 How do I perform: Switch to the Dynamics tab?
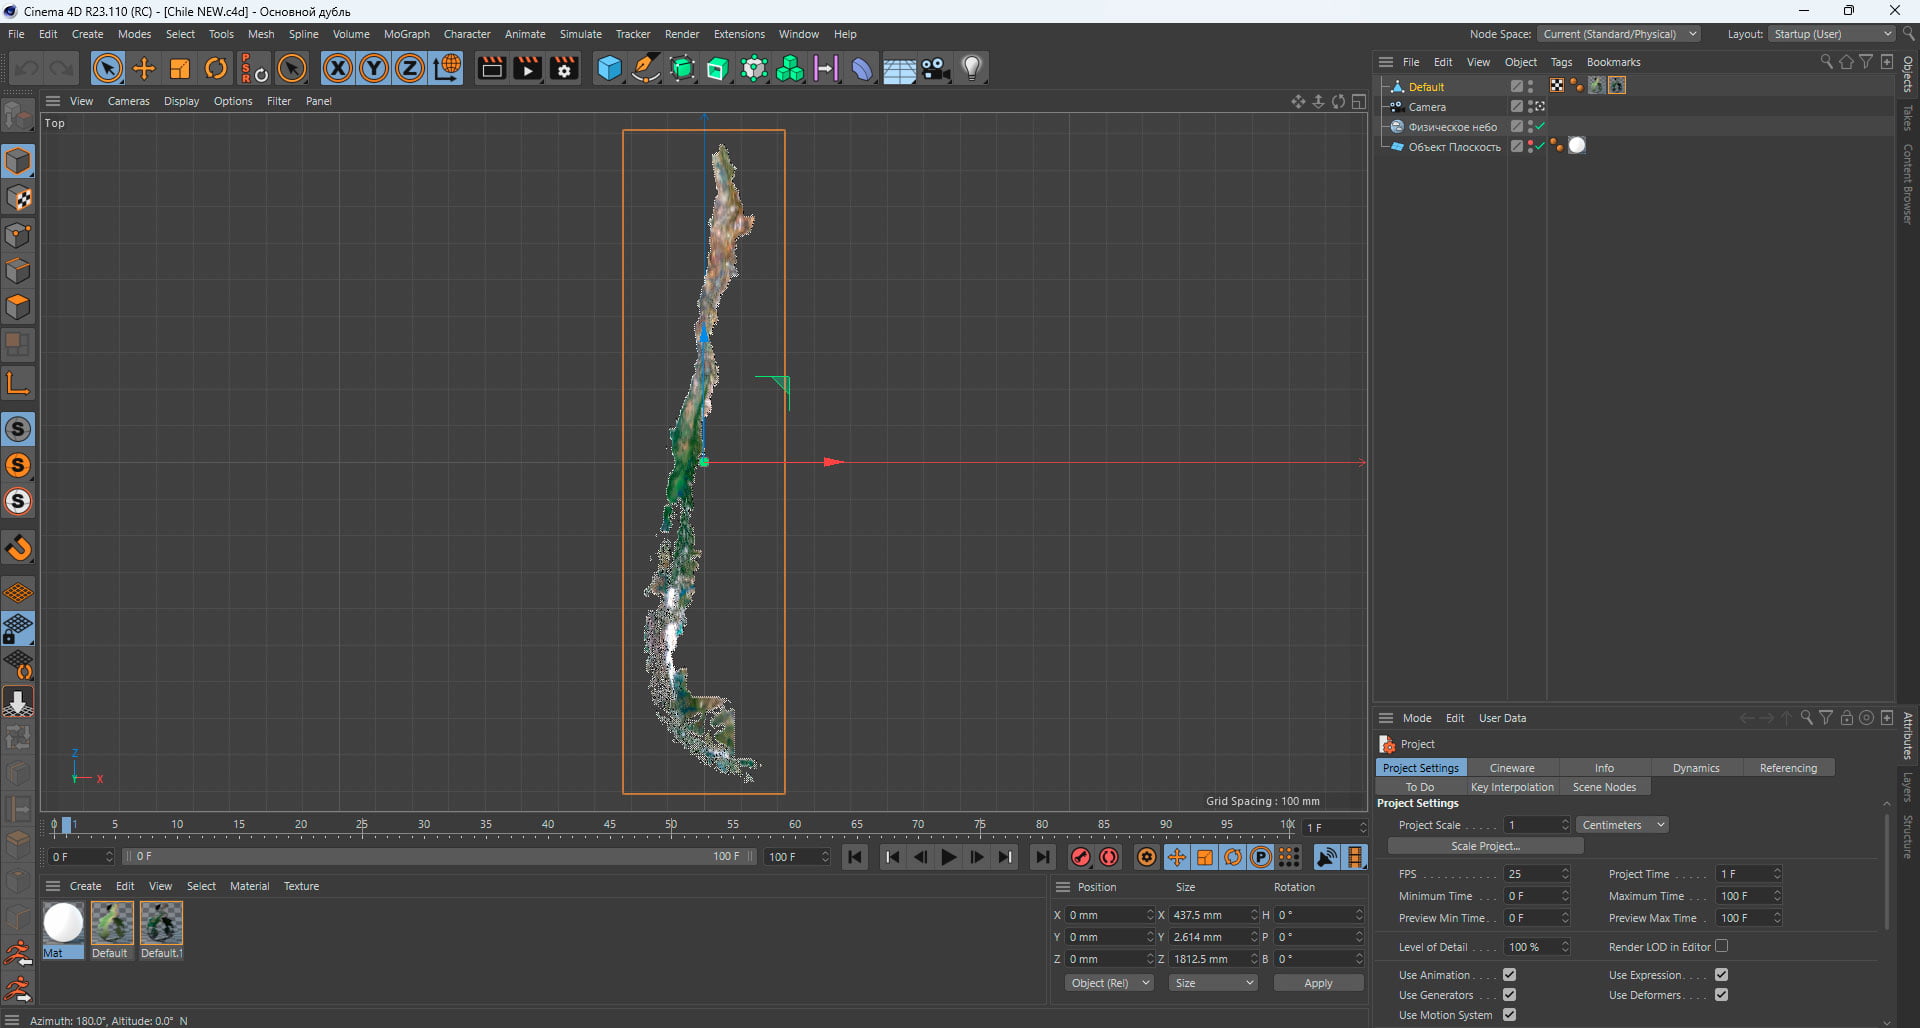1696,768
